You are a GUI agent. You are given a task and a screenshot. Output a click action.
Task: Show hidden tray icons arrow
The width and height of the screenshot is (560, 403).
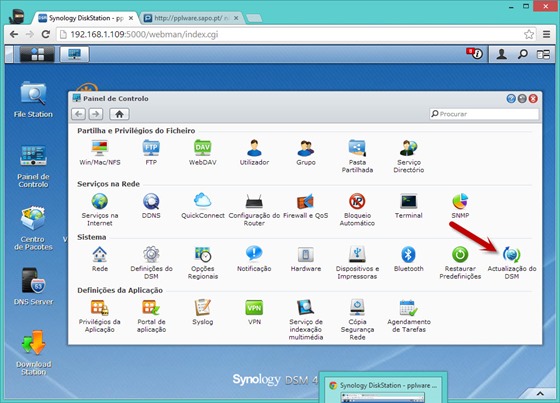(x=540, y=393)
